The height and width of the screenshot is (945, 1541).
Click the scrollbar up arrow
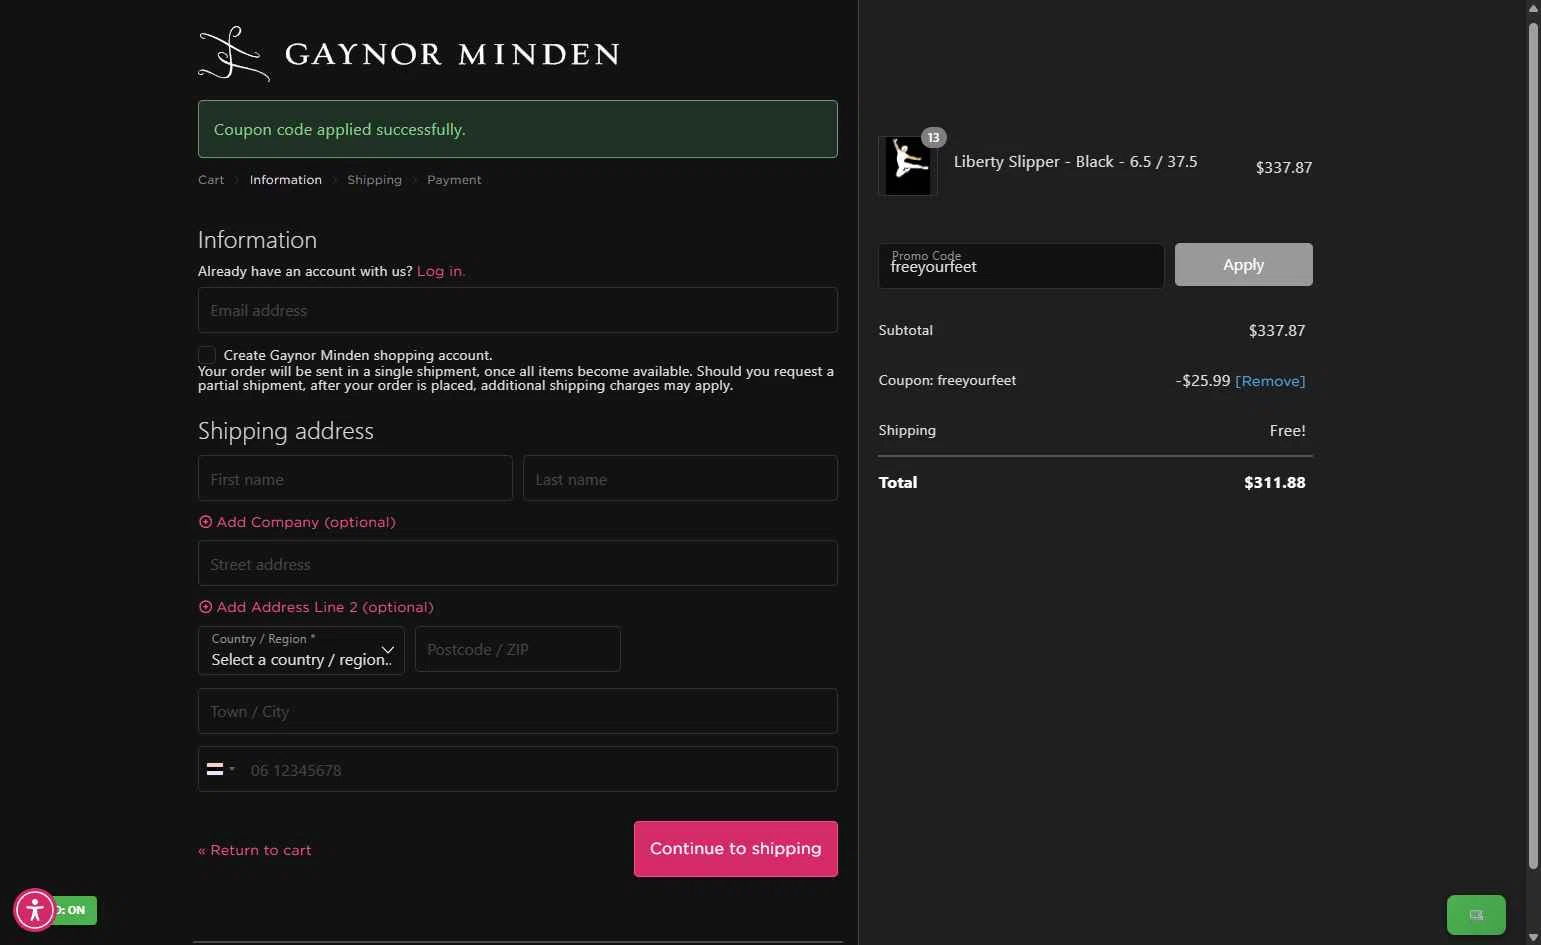click(x=1533, y=7)
